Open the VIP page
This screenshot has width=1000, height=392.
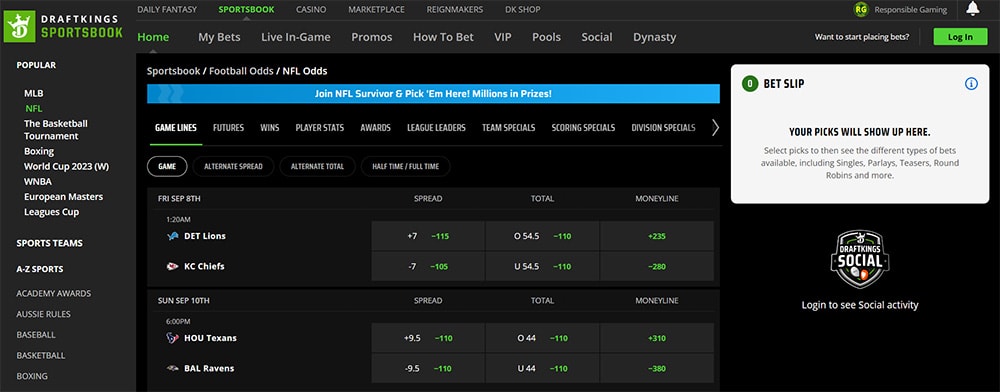[x=503, y=37]
